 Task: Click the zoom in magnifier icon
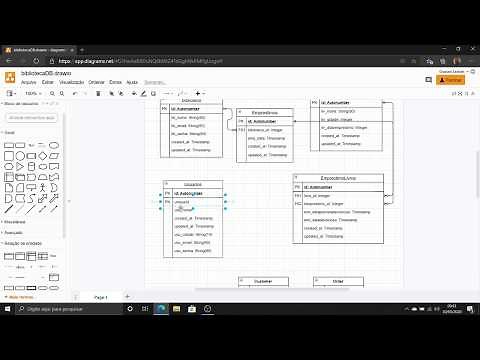(x=52, y=94)
